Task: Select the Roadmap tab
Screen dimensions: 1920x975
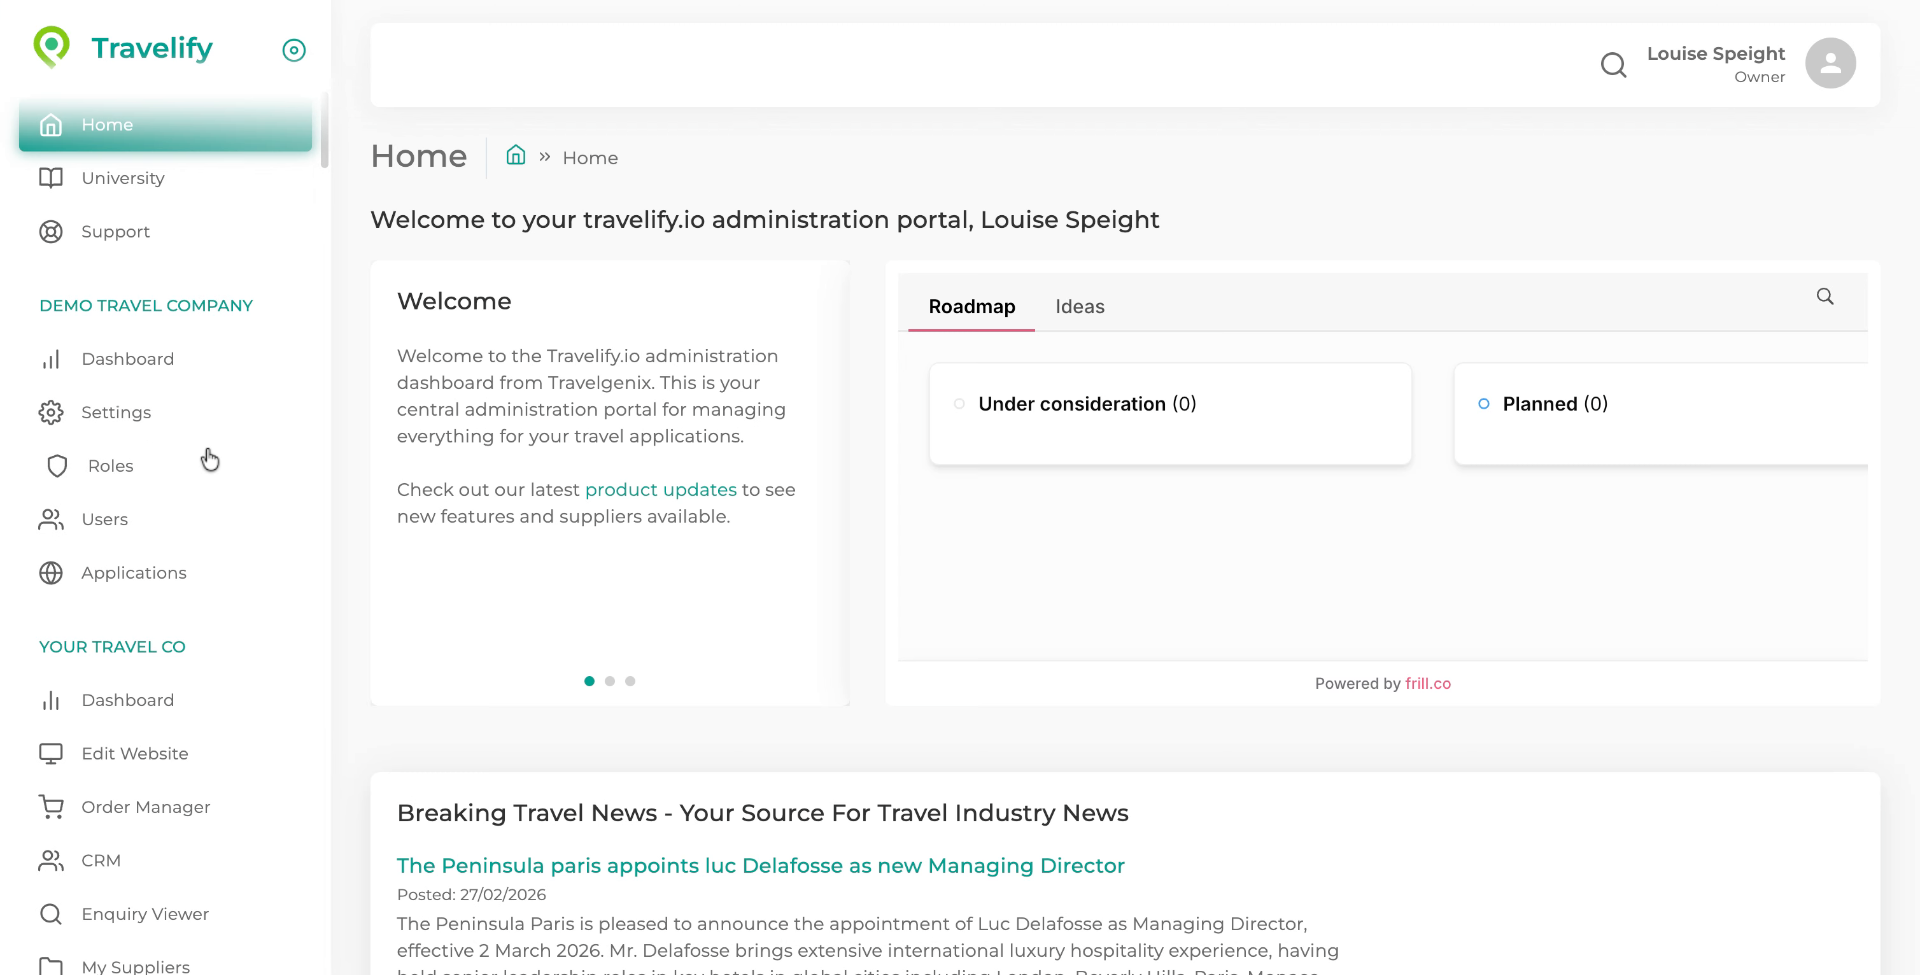Action: pos(971,307)
